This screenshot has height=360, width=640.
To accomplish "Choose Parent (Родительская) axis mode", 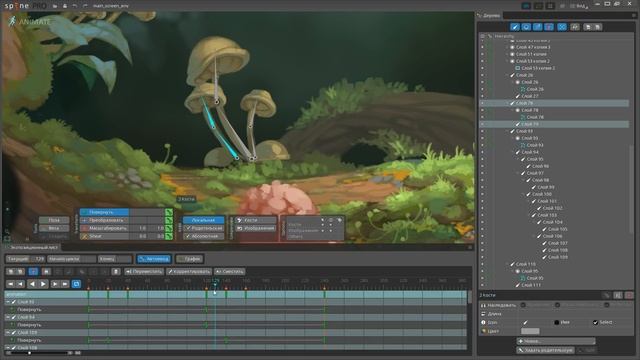I will (x=204, y=228).
